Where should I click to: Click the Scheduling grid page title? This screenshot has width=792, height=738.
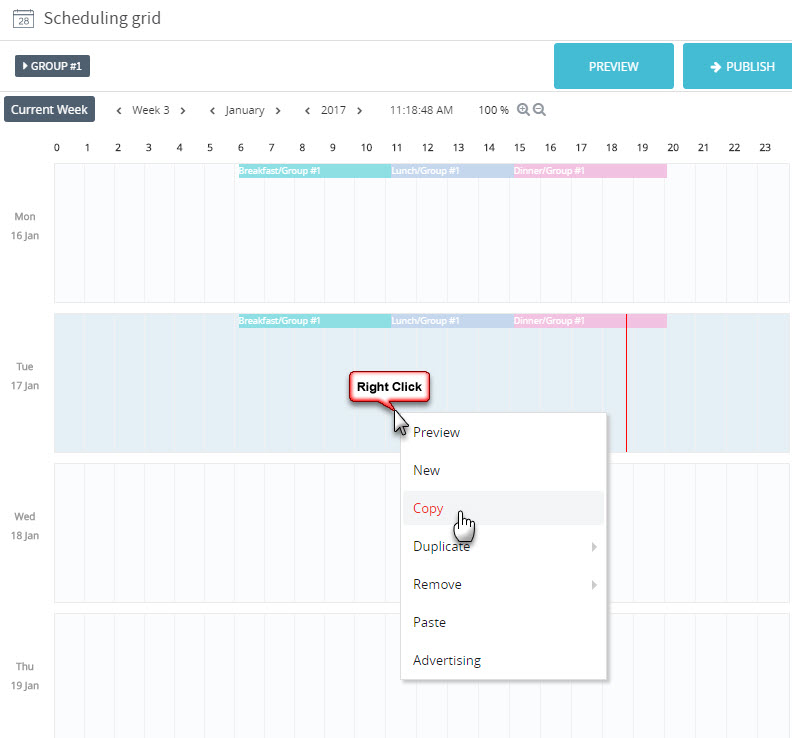pos(102,19)
